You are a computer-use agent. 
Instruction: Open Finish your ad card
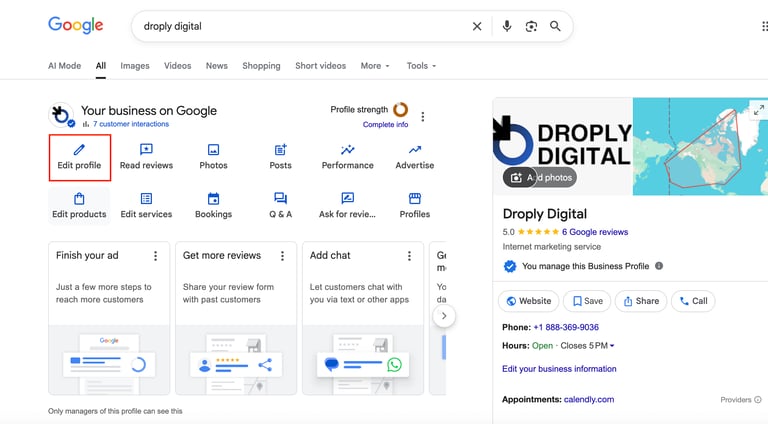109,318
